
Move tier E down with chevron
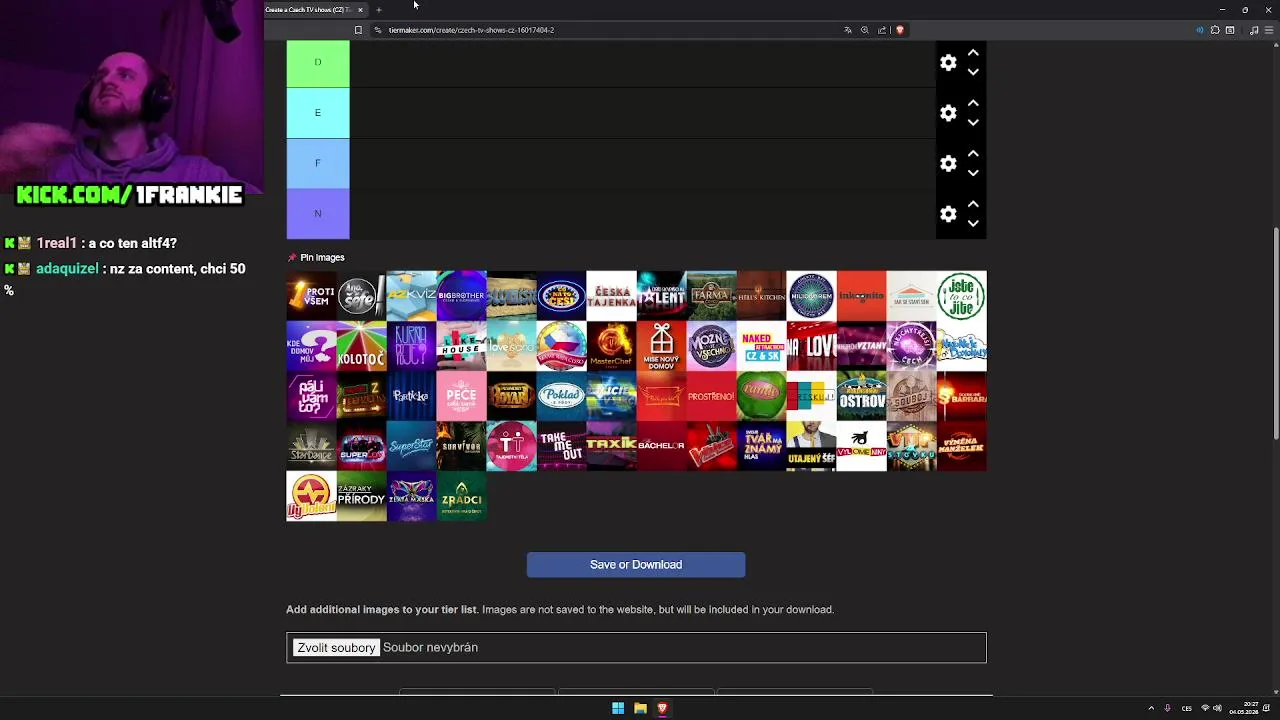click(973, 123)
